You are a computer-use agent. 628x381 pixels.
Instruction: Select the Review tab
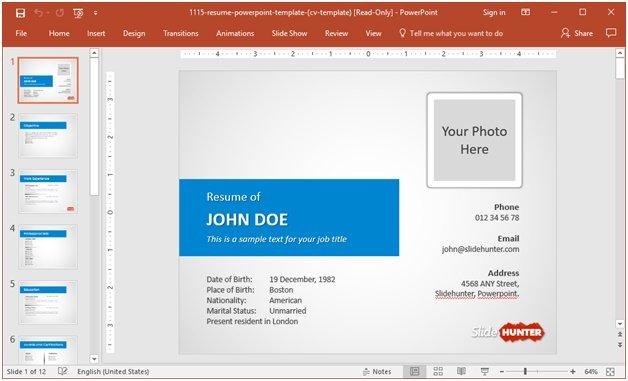click(x=336, y=33)
